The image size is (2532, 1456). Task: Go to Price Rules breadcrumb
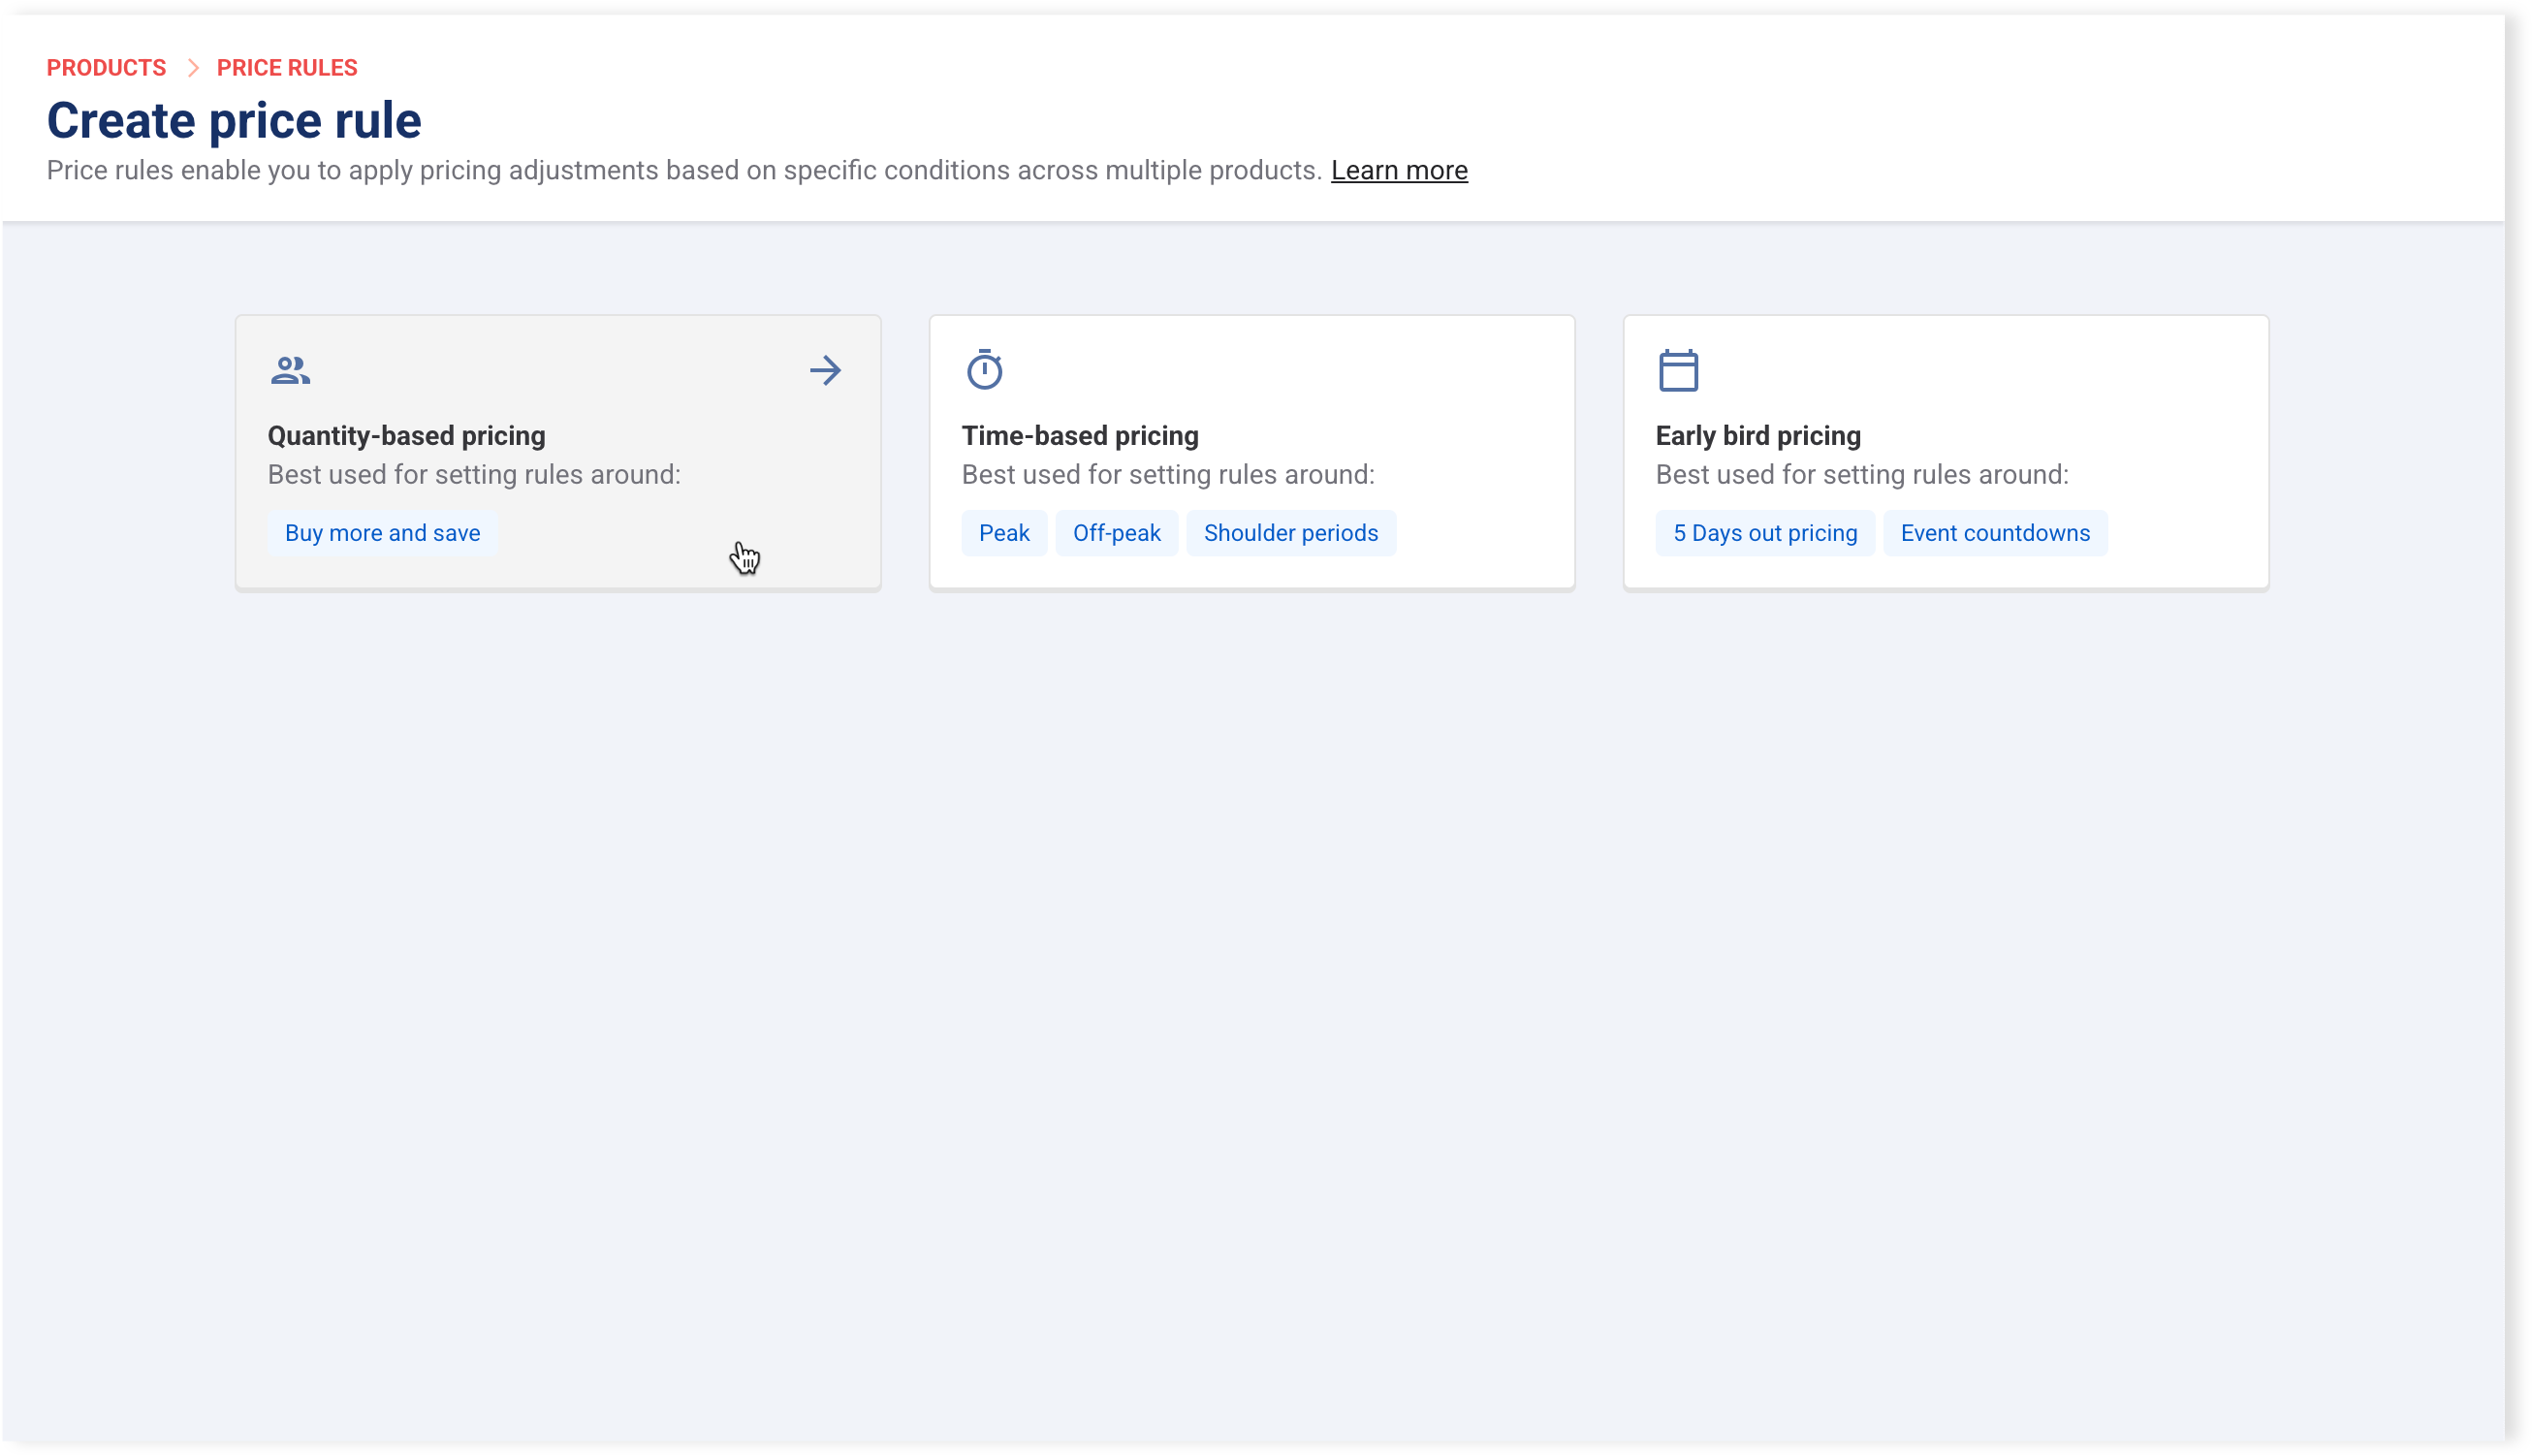[287, 68]
